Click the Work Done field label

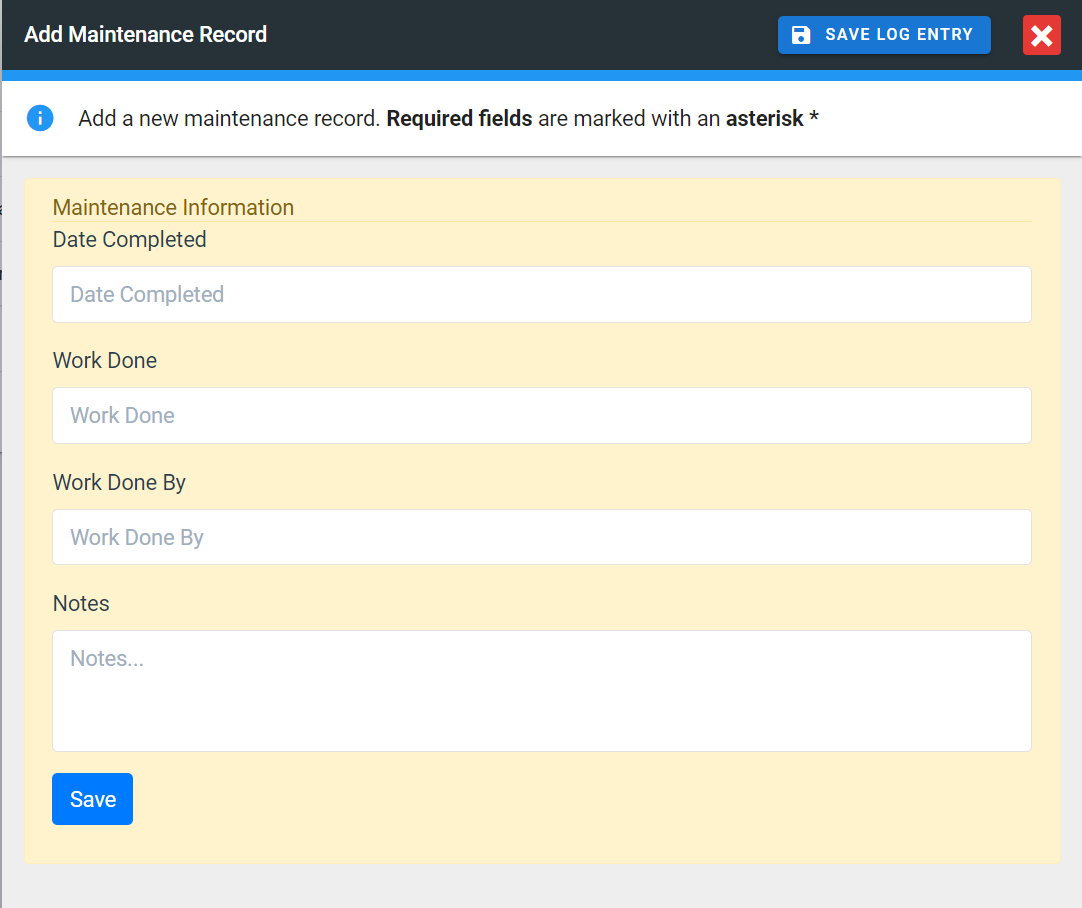point(105,361)
